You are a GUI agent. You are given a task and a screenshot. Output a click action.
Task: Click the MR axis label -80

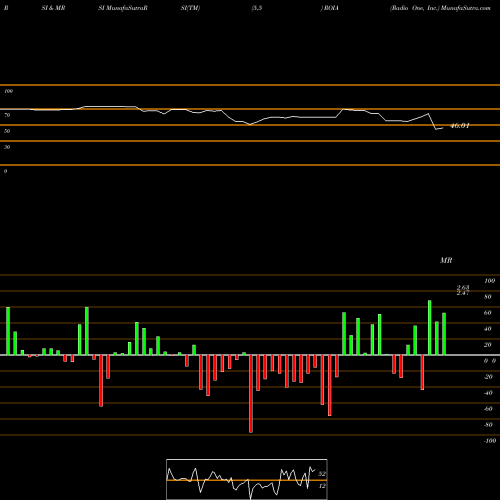[488, 425]
